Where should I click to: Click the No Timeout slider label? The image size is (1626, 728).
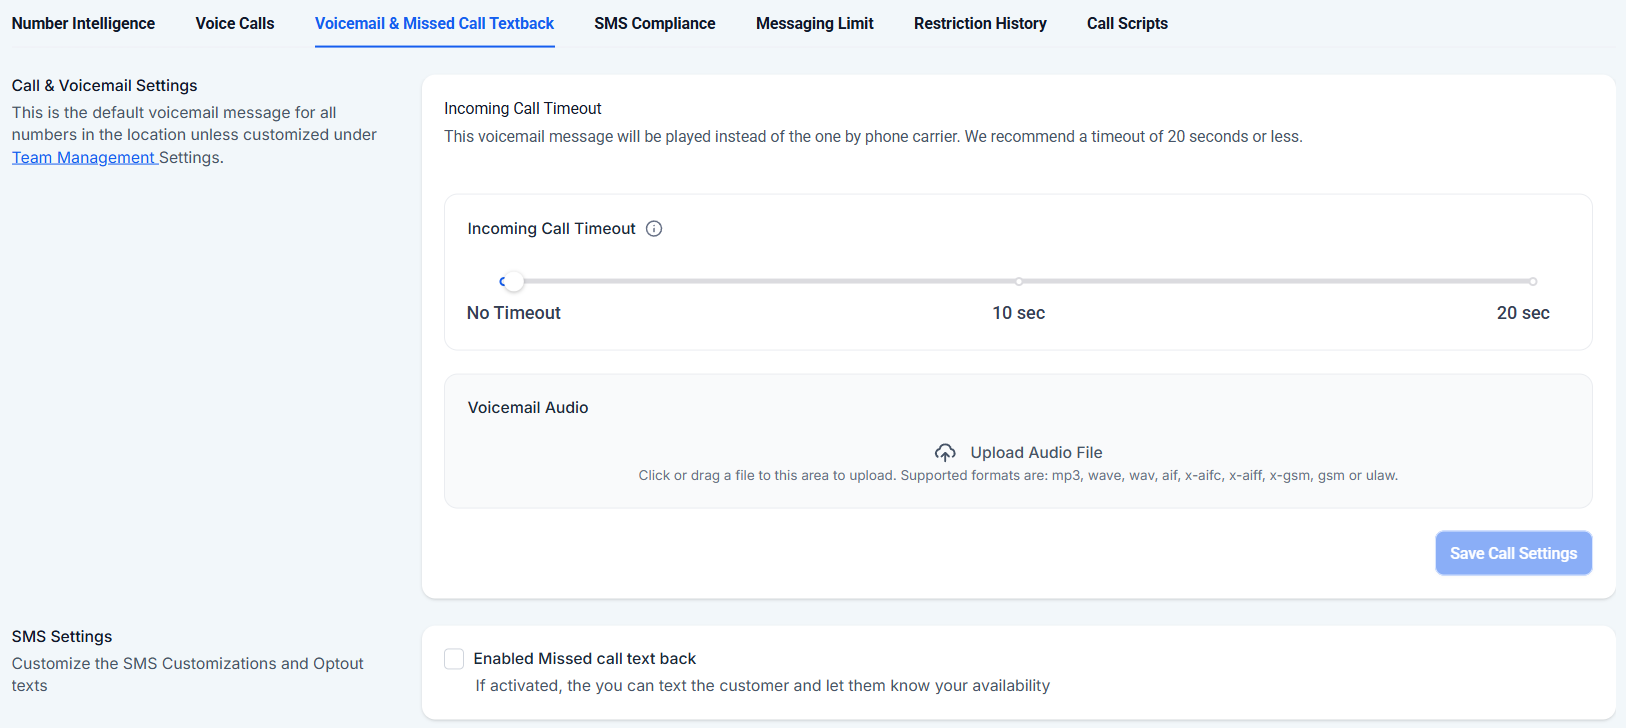514,313
